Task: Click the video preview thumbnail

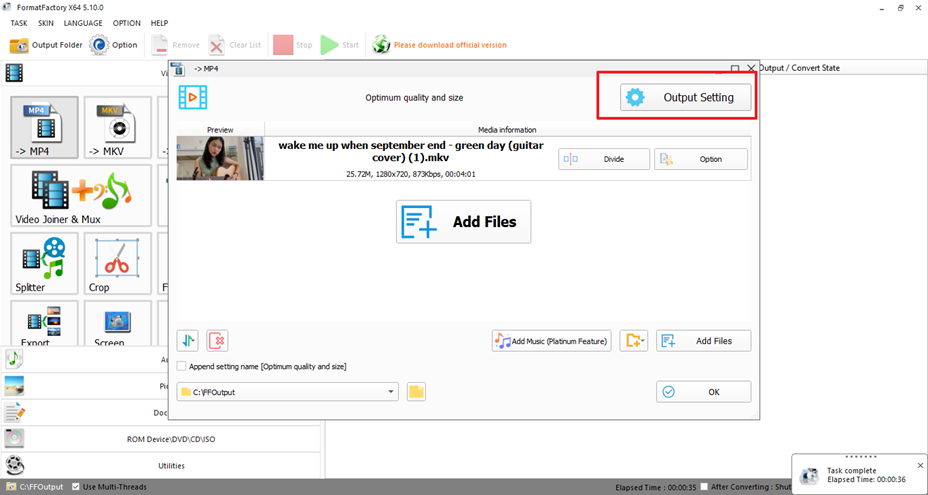Action: click(220, 158)
